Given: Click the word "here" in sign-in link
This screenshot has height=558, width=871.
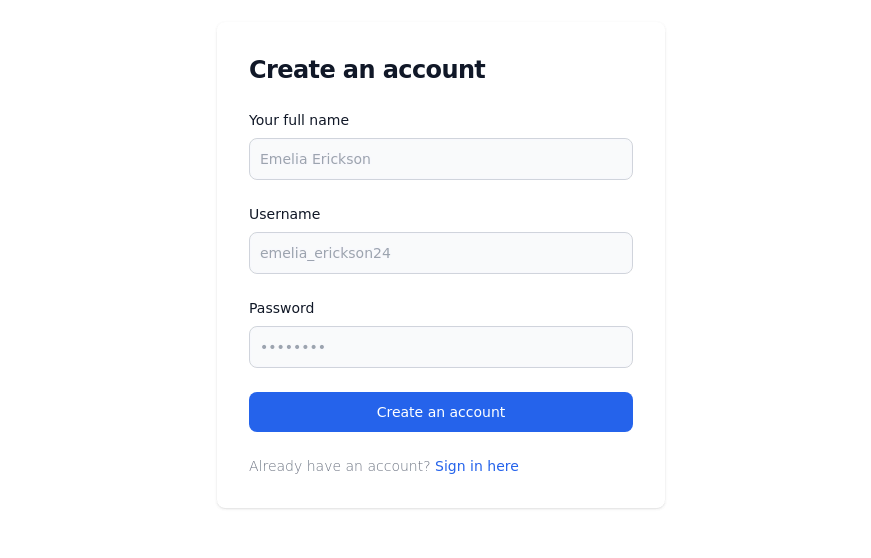Looking at the screenshot, I should 502,466.
